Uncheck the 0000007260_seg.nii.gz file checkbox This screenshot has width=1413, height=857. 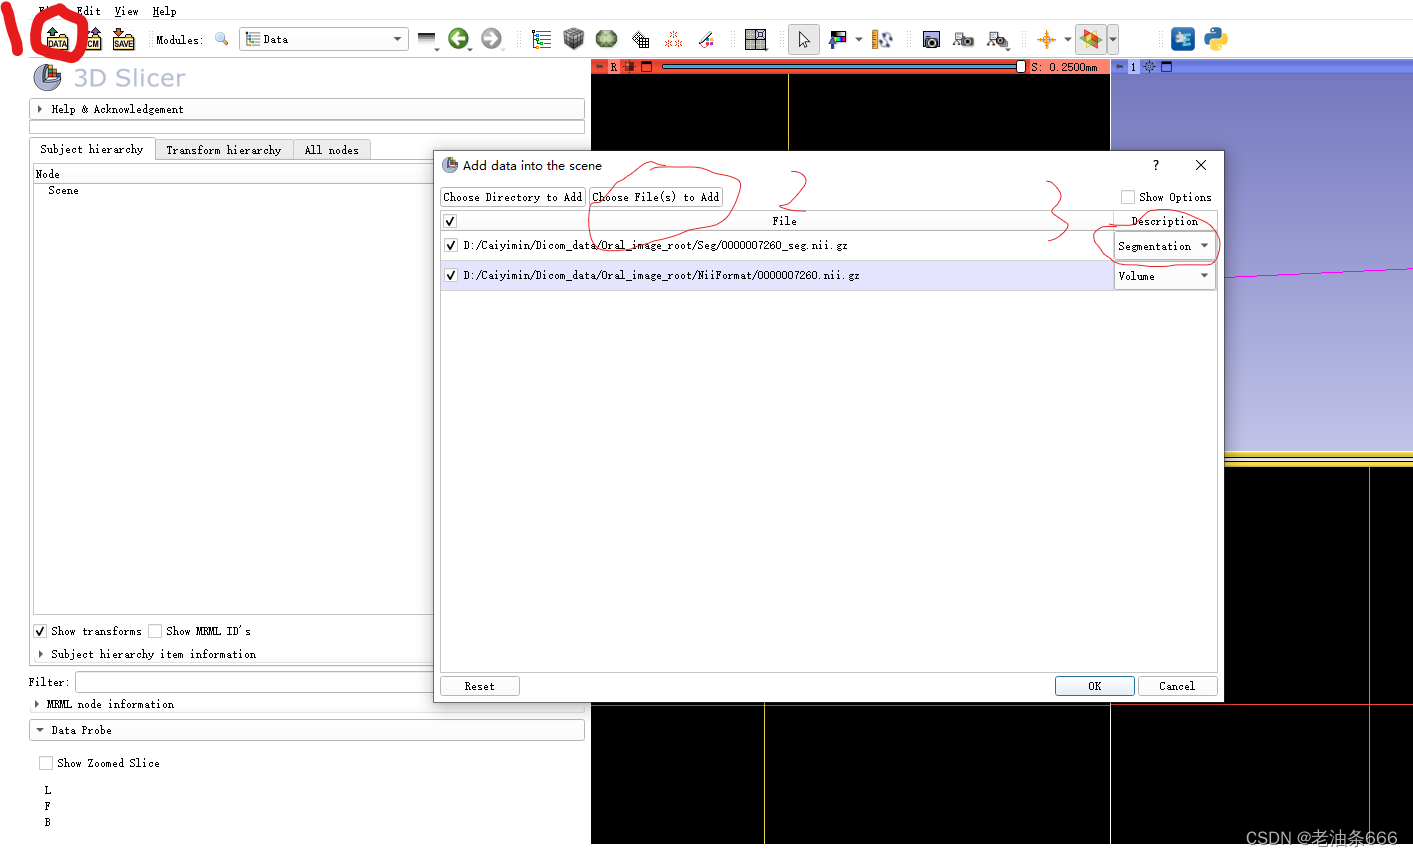coord(451,245)
